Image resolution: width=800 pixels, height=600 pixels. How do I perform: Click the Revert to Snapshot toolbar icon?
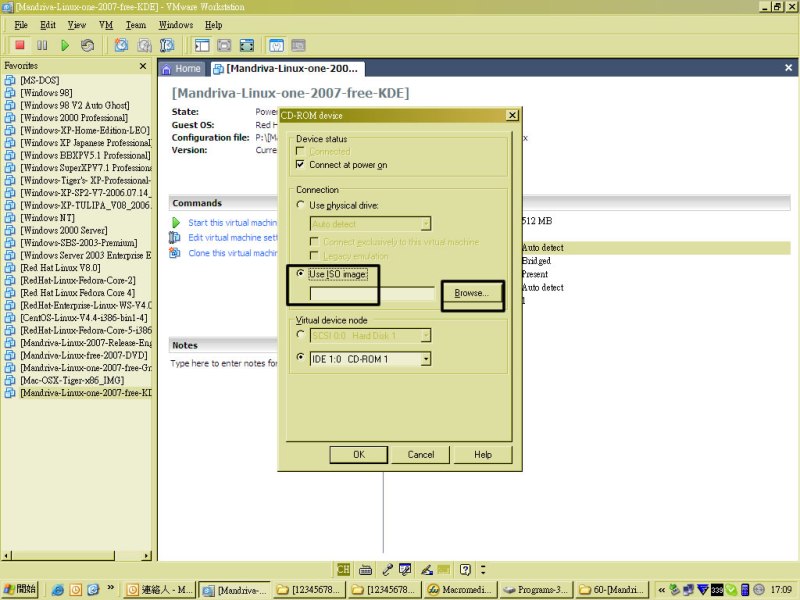144,45
